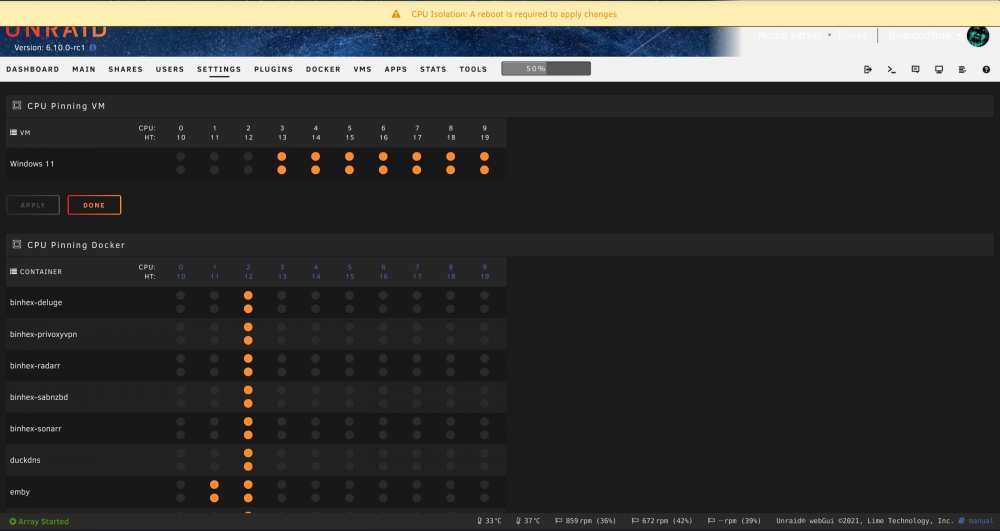Click the monitor system info icon

939,69
